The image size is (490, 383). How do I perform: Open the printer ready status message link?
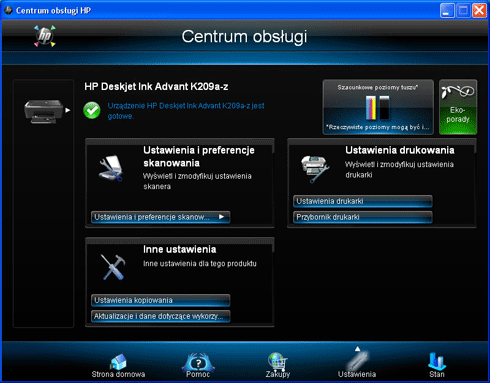coord(186,111)
